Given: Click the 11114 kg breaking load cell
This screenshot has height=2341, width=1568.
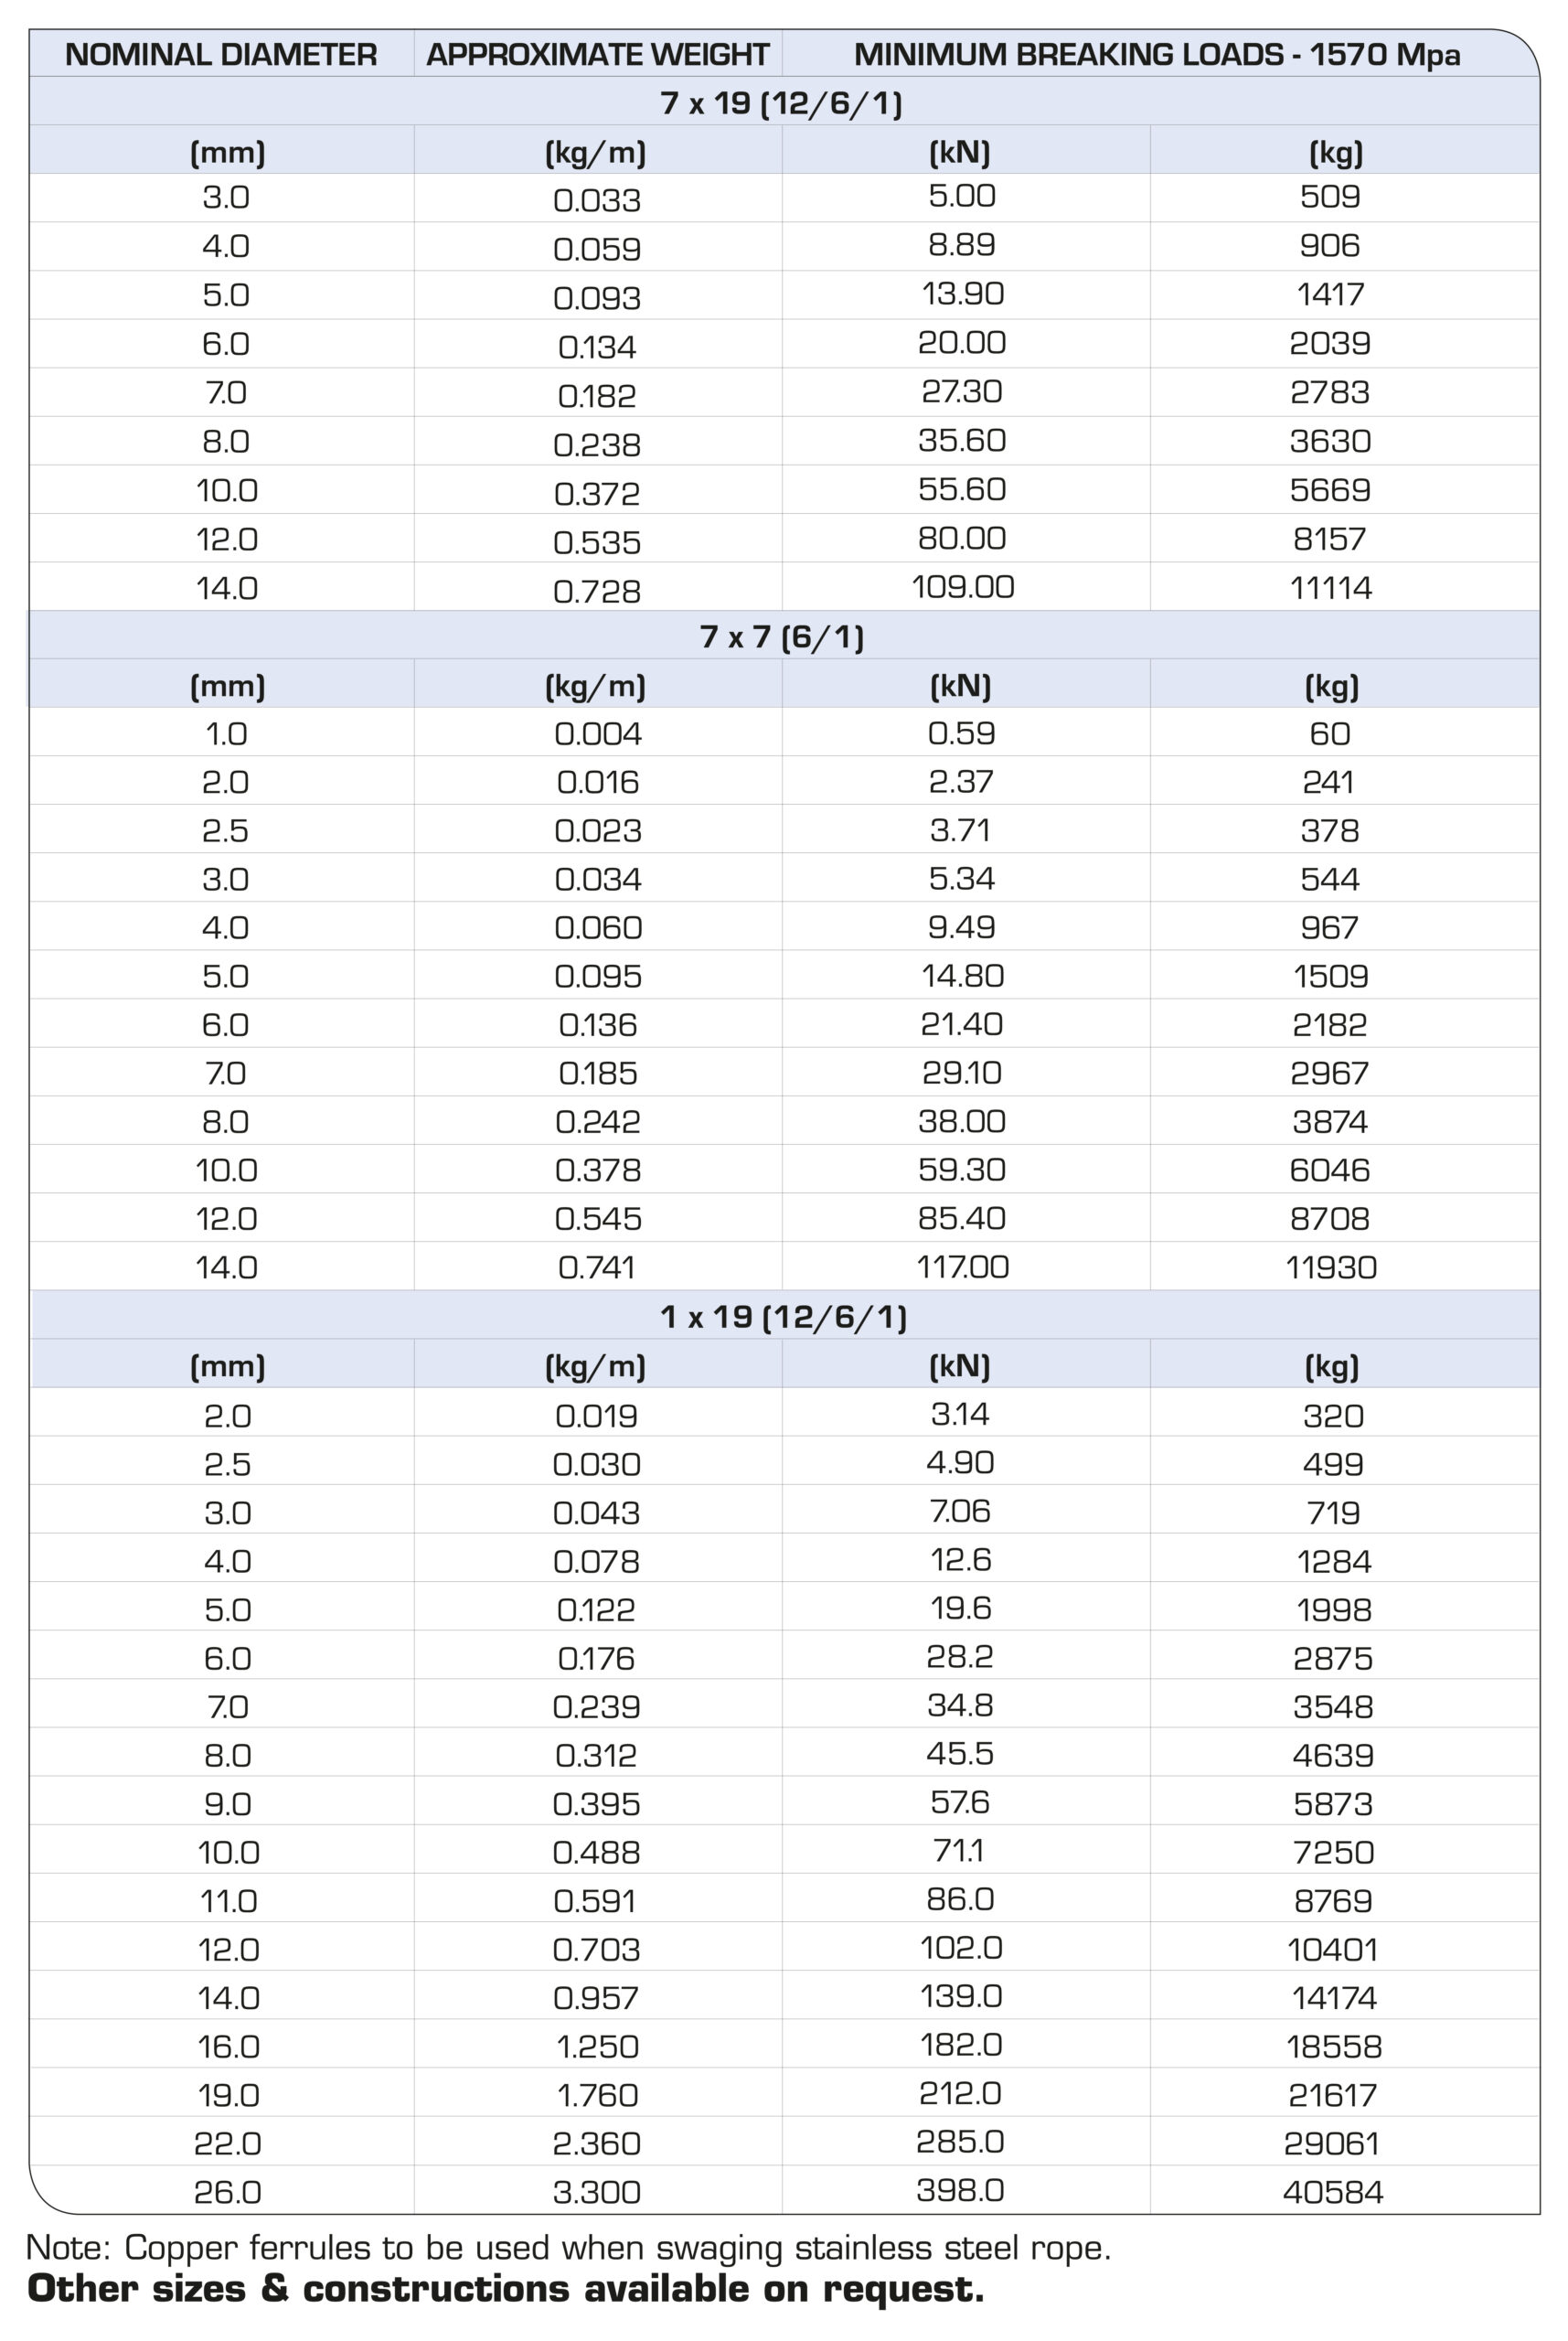Looking at the screenshot, I should tap(1330, 588).
